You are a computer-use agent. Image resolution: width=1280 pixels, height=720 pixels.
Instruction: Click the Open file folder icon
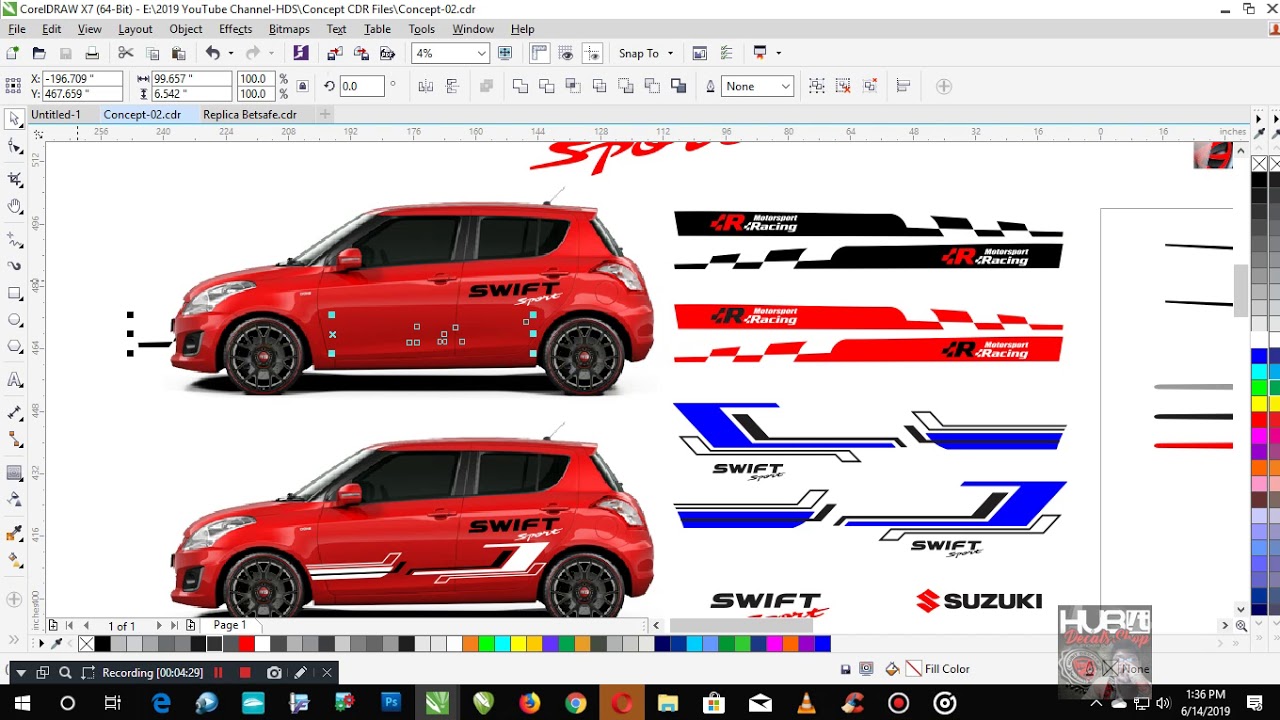tap(39, 53)
